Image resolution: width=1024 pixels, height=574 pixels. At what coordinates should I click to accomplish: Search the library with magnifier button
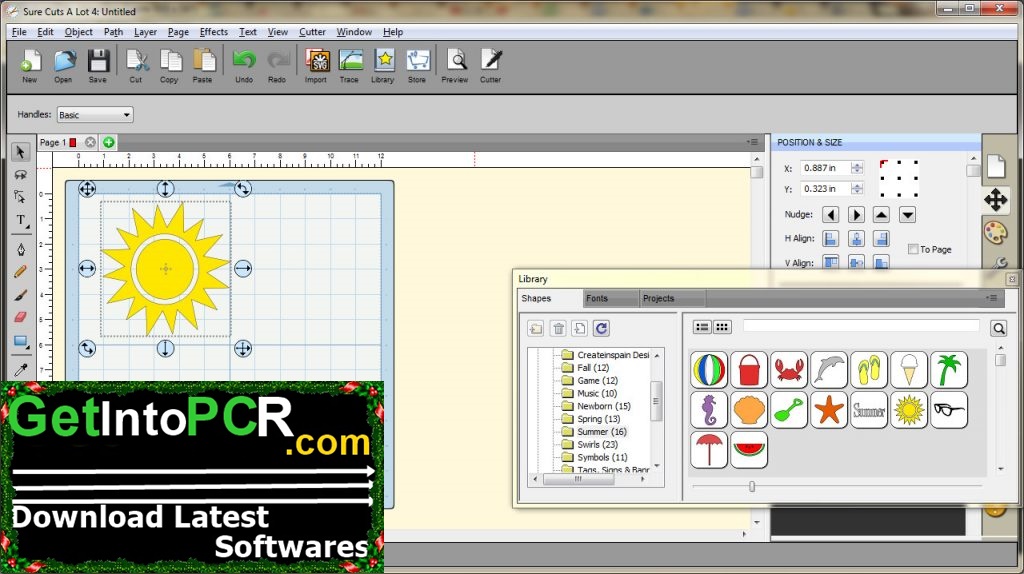coord(999,328)
